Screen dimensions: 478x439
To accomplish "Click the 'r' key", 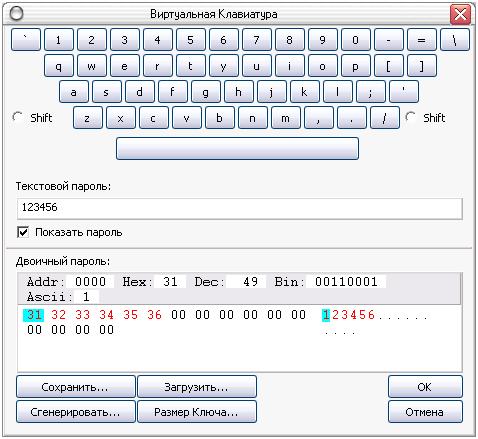I will 158,66.
